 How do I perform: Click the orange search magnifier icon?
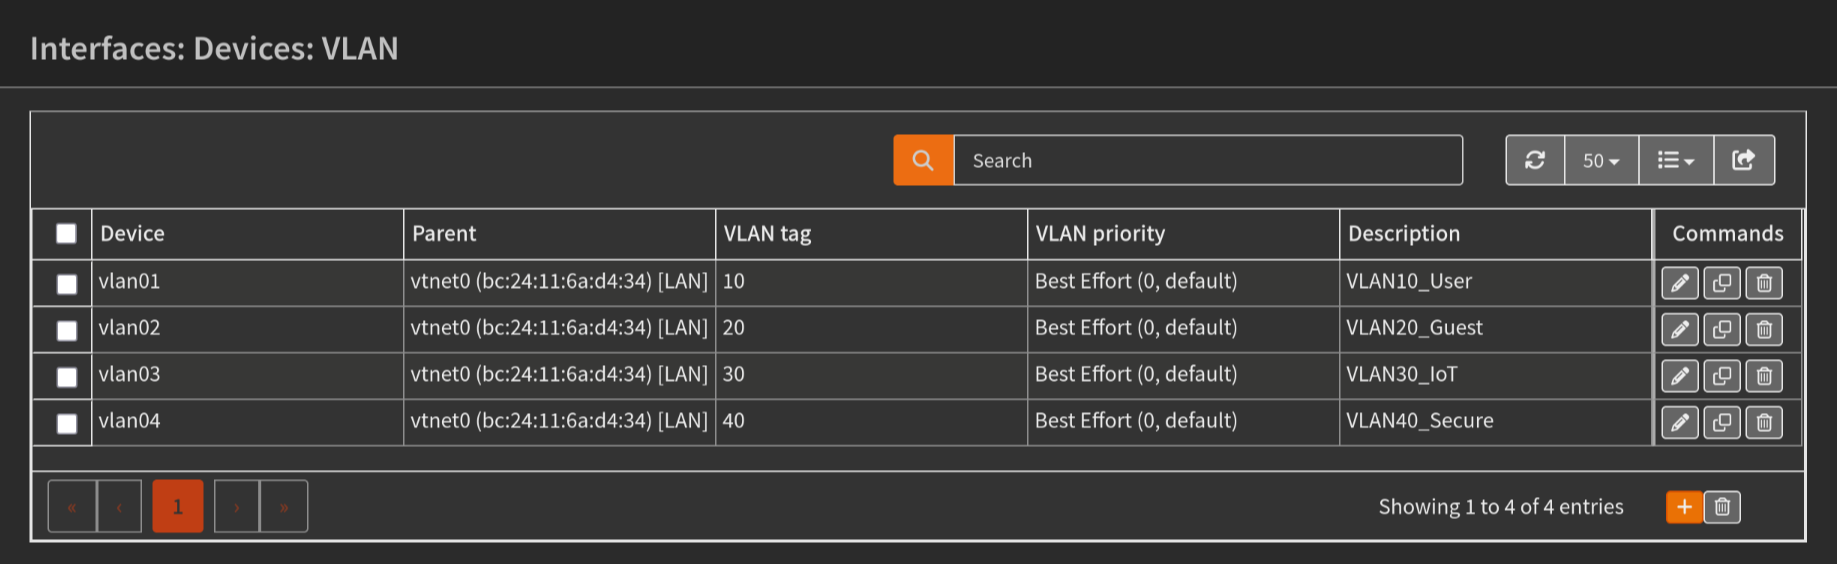pos(922,160)
